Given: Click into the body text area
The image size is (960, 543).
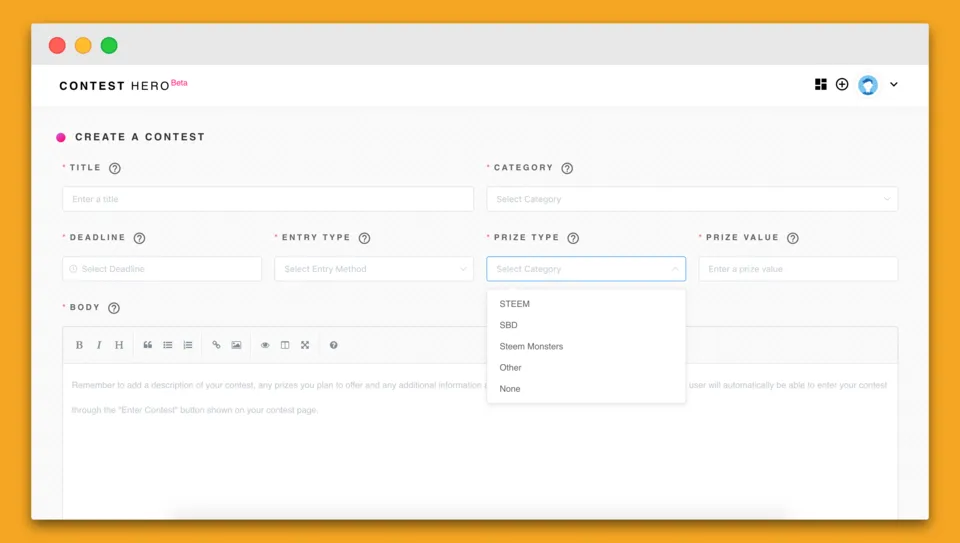Looking at the screenshot, I should point(480,441).
